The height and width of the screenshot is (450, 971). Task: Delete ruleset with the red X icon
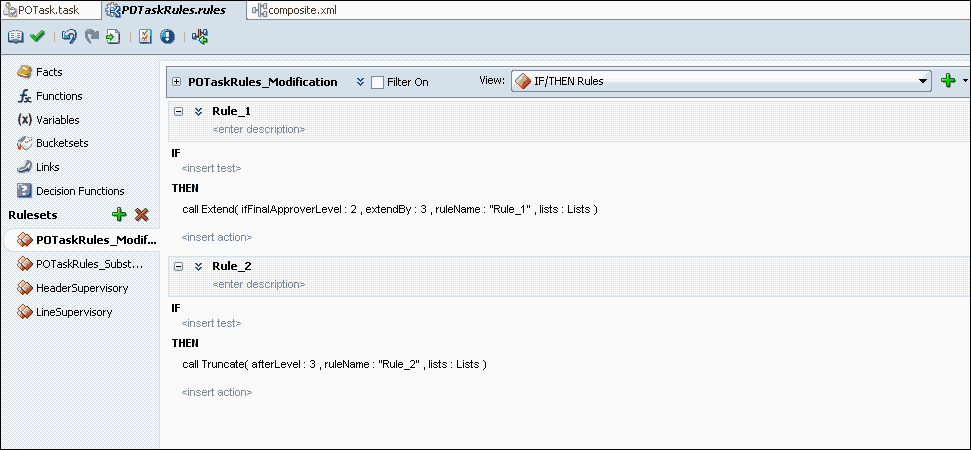pyautogui.click(x=142, y=215)
